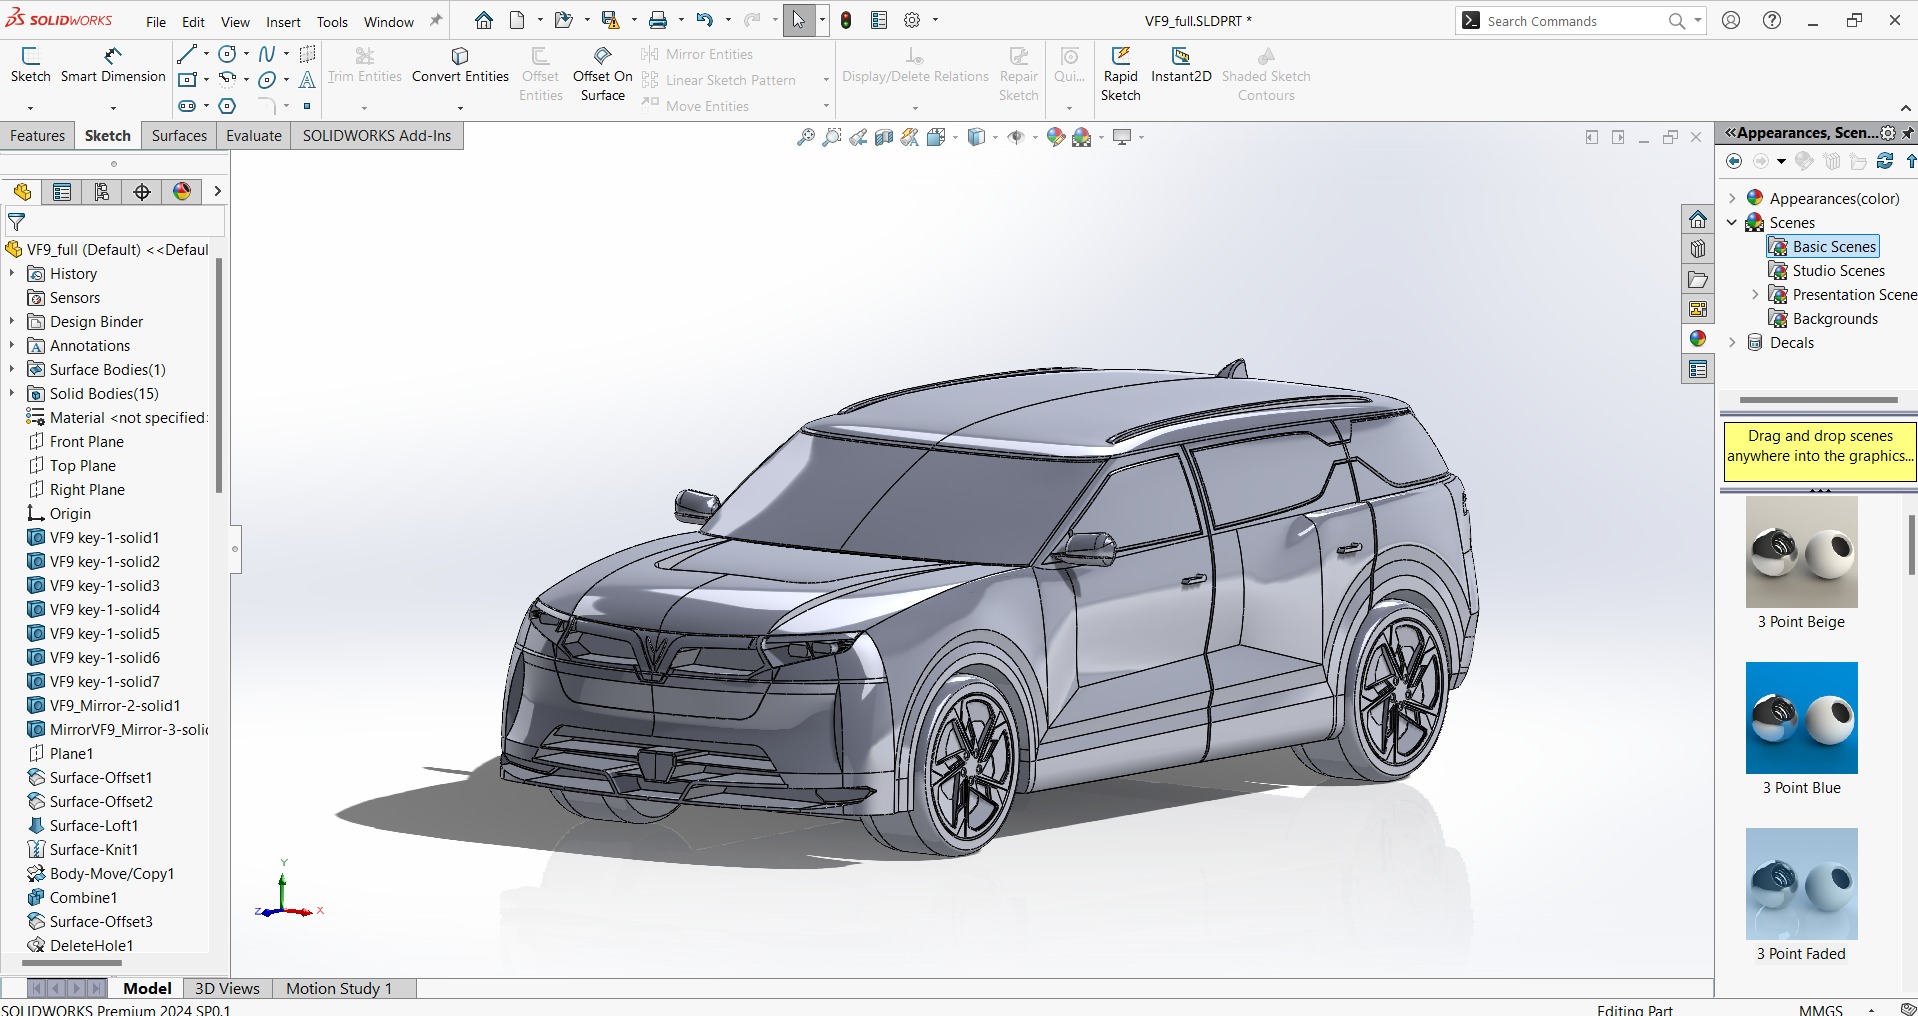Open the Motion Study 1 tab

[339, 988]
